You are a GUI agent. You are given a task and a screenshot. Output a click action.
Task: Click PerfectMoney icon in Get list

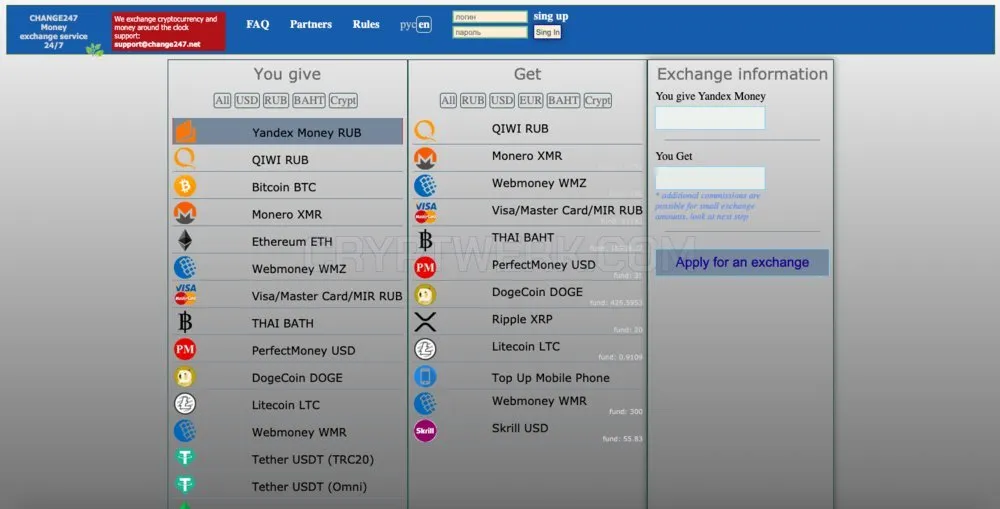(425, 267)
